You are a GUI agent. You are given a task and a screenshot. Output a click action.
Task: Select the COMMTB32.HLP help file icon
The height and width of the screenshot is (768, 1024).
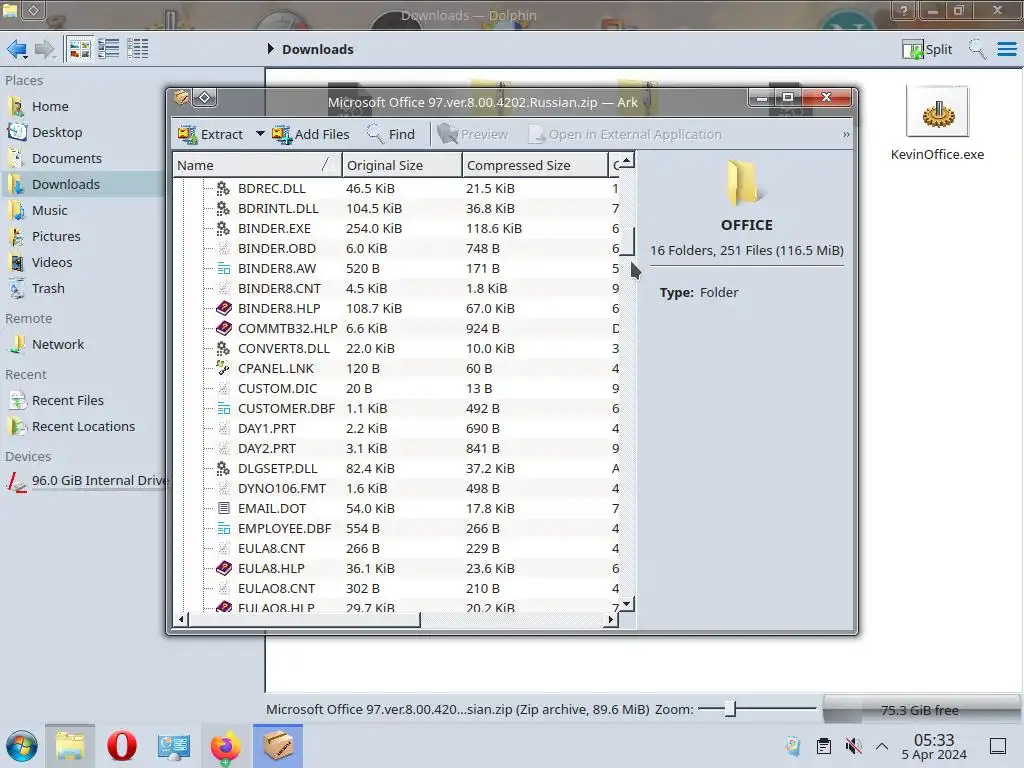pyautogui.click(x=223, y=328)
